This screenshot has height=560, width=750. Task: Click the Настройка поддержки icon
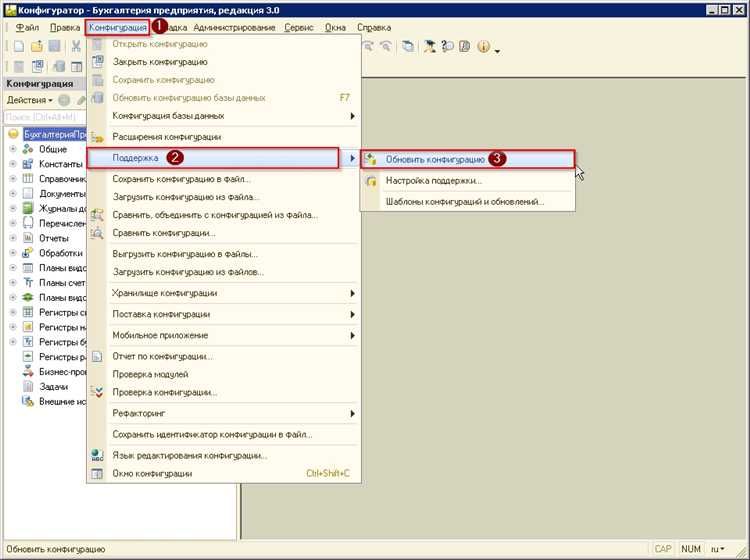371,181
